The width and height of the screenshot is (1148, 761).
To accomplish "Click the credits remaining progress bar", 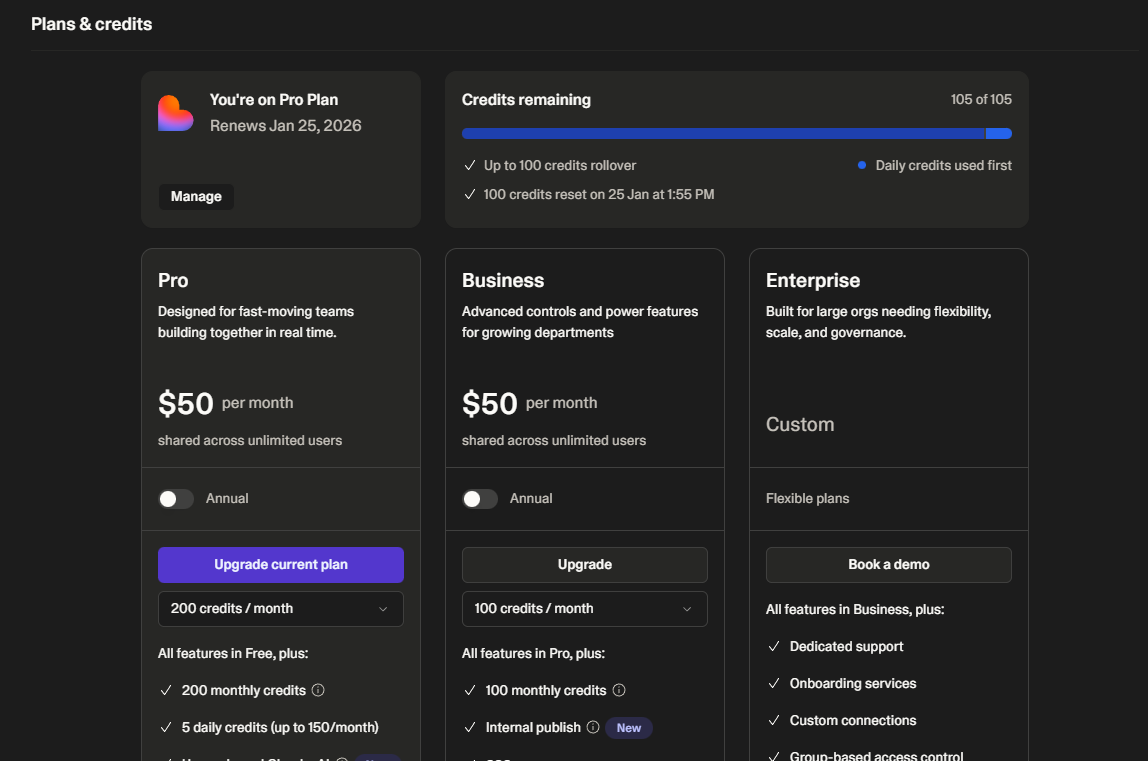I will tap(737, 133).
